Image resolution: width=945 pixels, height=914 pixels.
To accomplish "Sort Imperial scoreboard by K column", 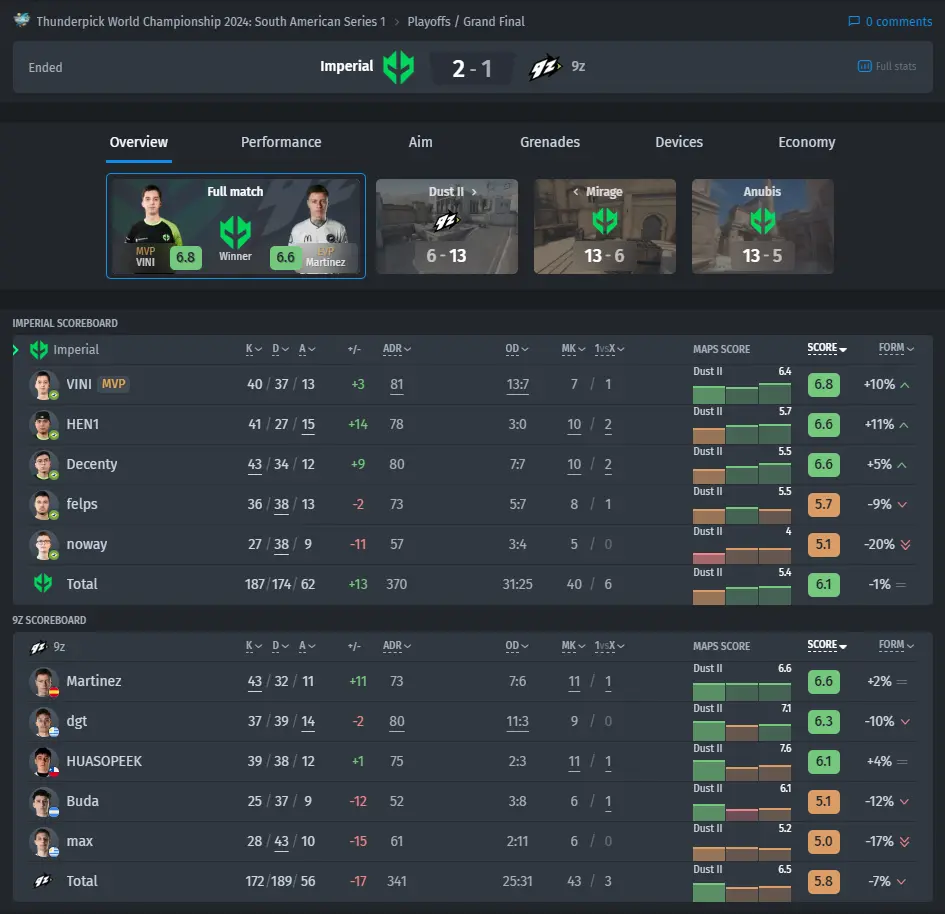I will coord(254,349).
